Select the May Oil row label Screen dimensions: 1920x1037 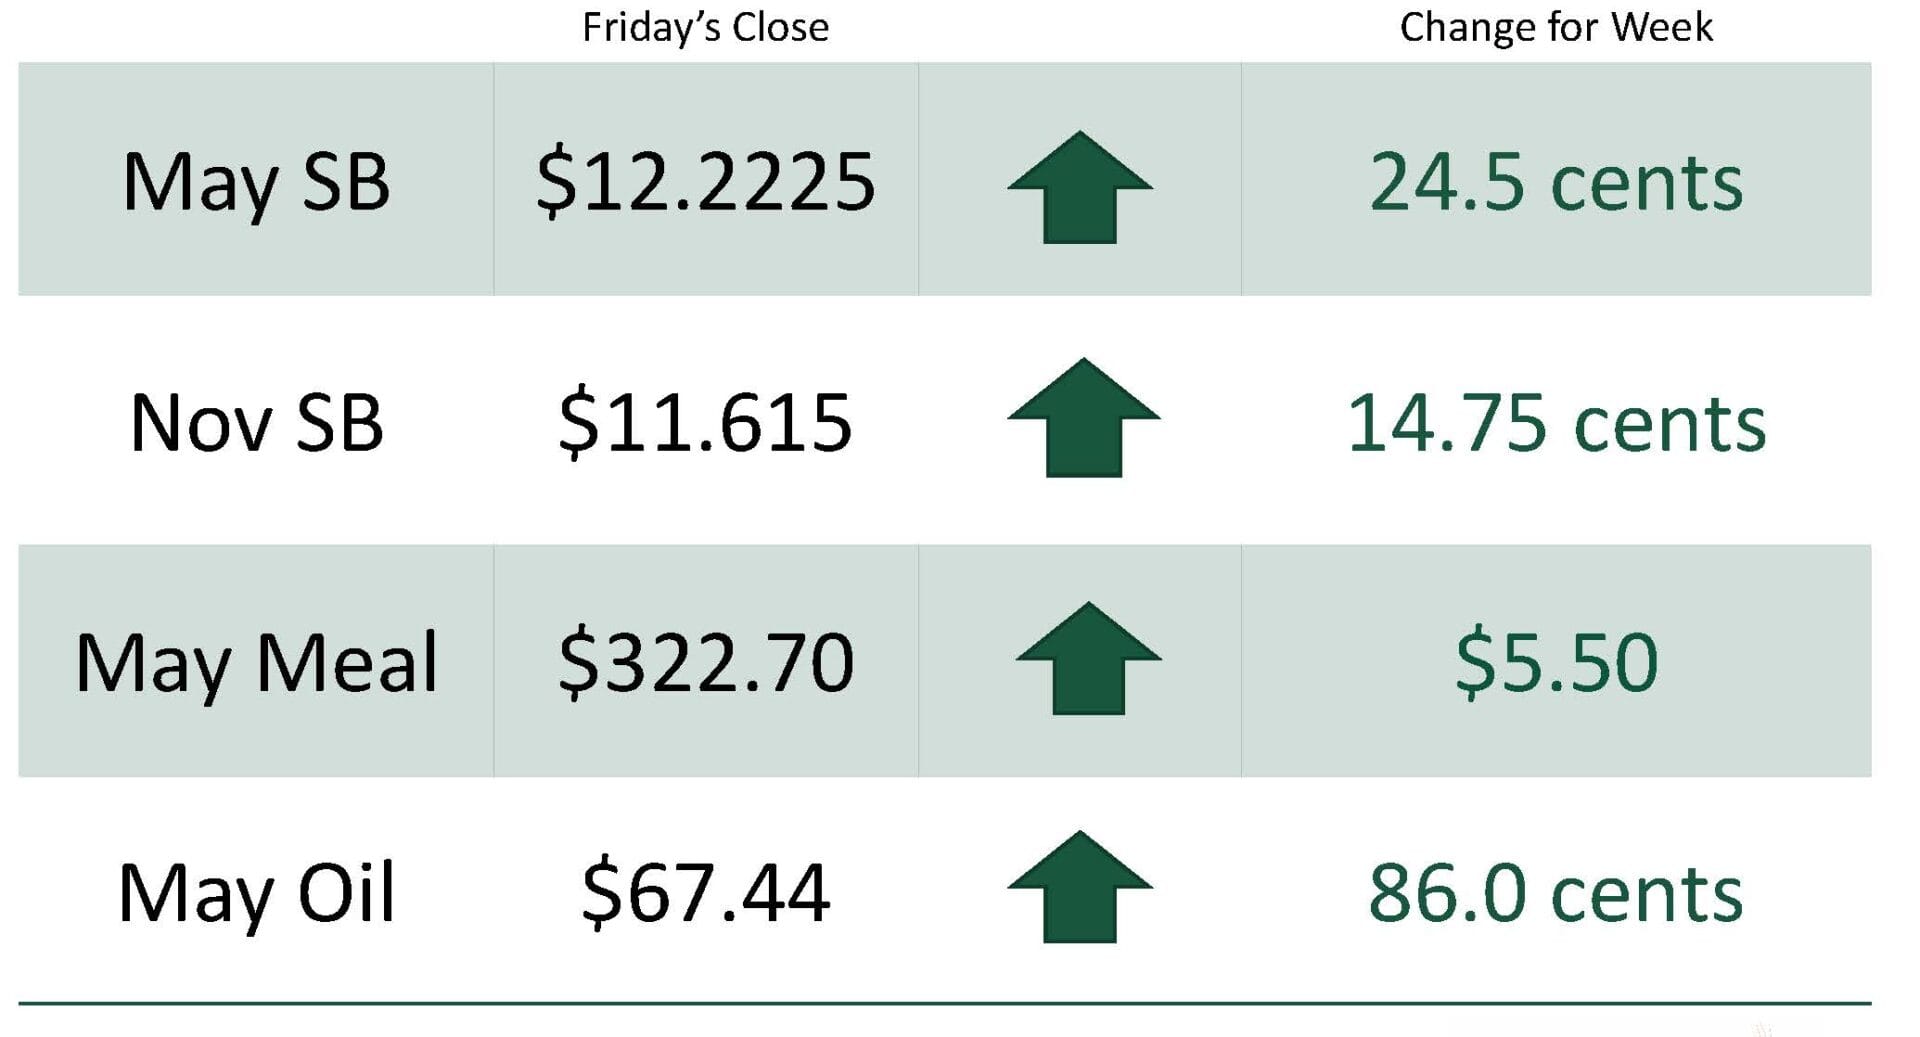[257, 892]
